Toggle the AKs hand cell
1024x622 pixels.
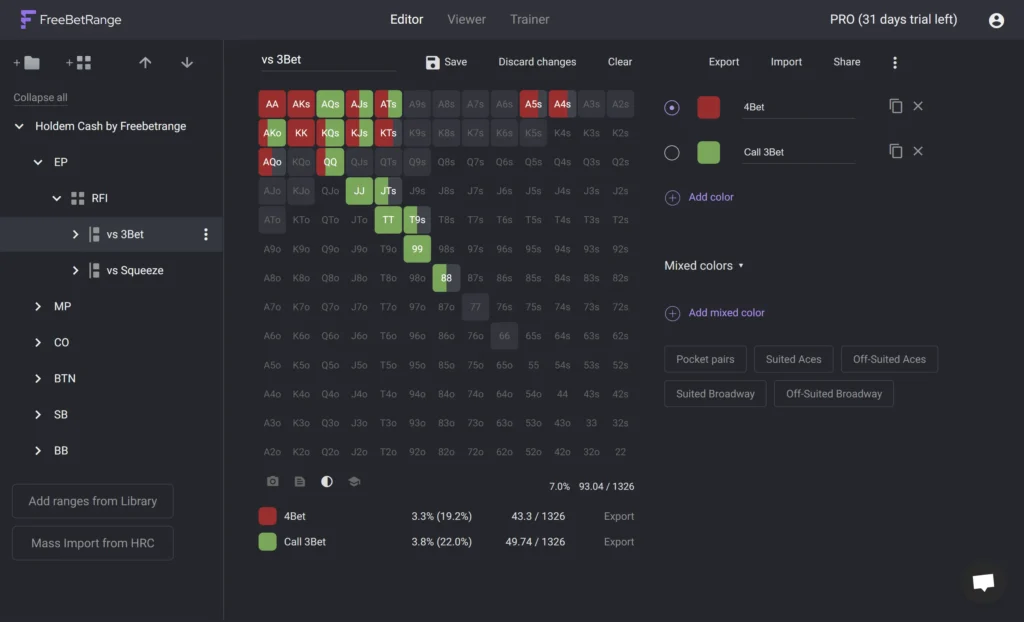pos(301,104)
